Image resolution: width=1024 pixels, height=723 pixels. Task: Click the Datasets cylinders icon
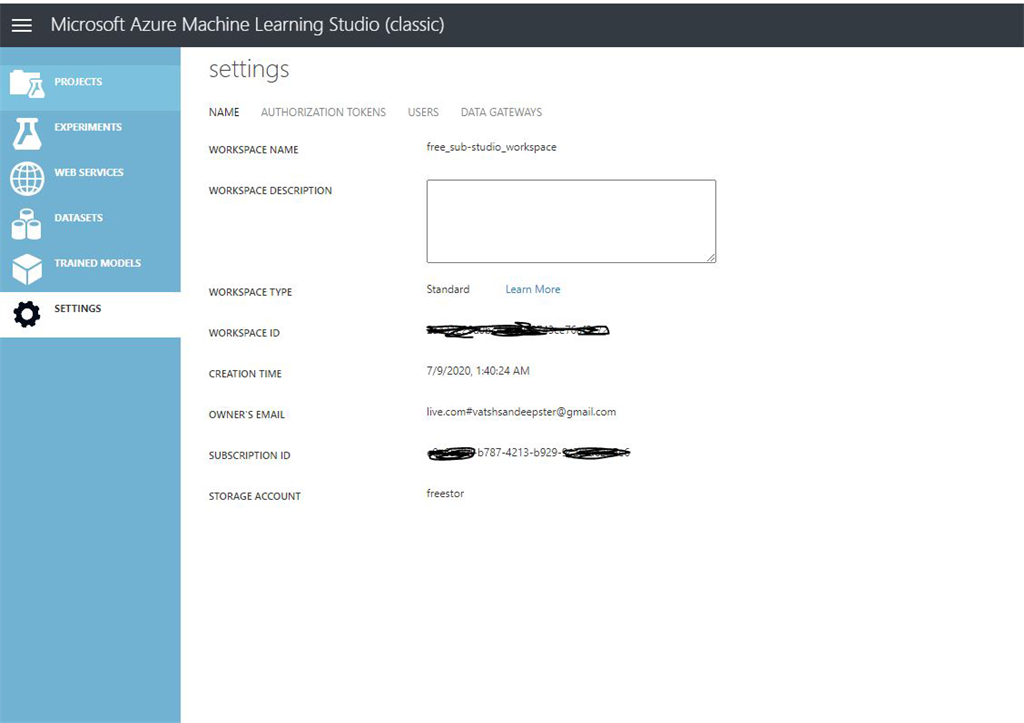coord(27,224)
